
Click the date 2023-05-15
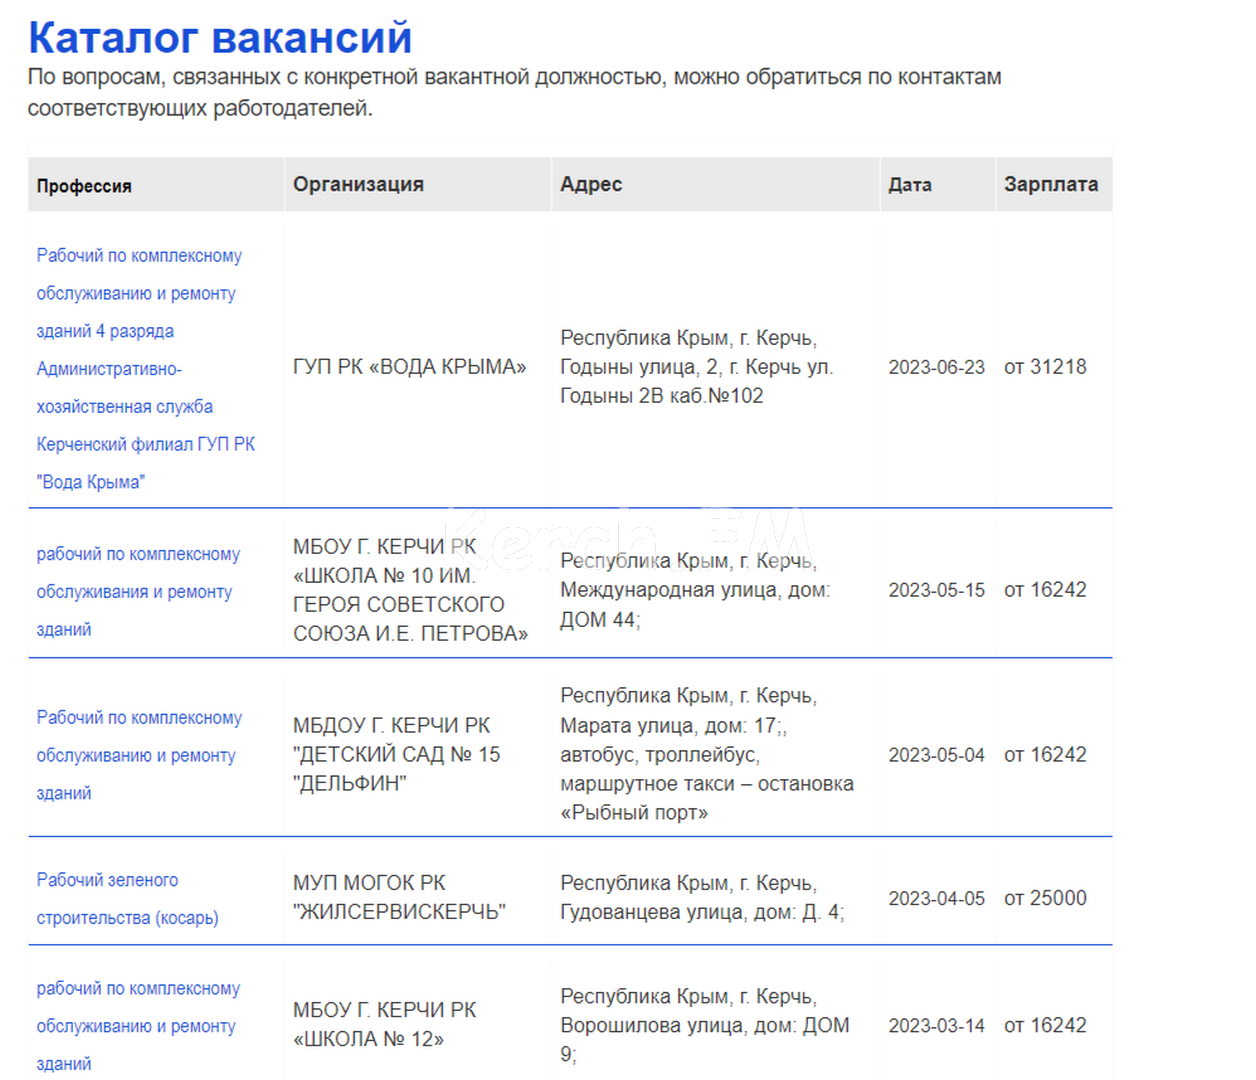coord(937,590)
